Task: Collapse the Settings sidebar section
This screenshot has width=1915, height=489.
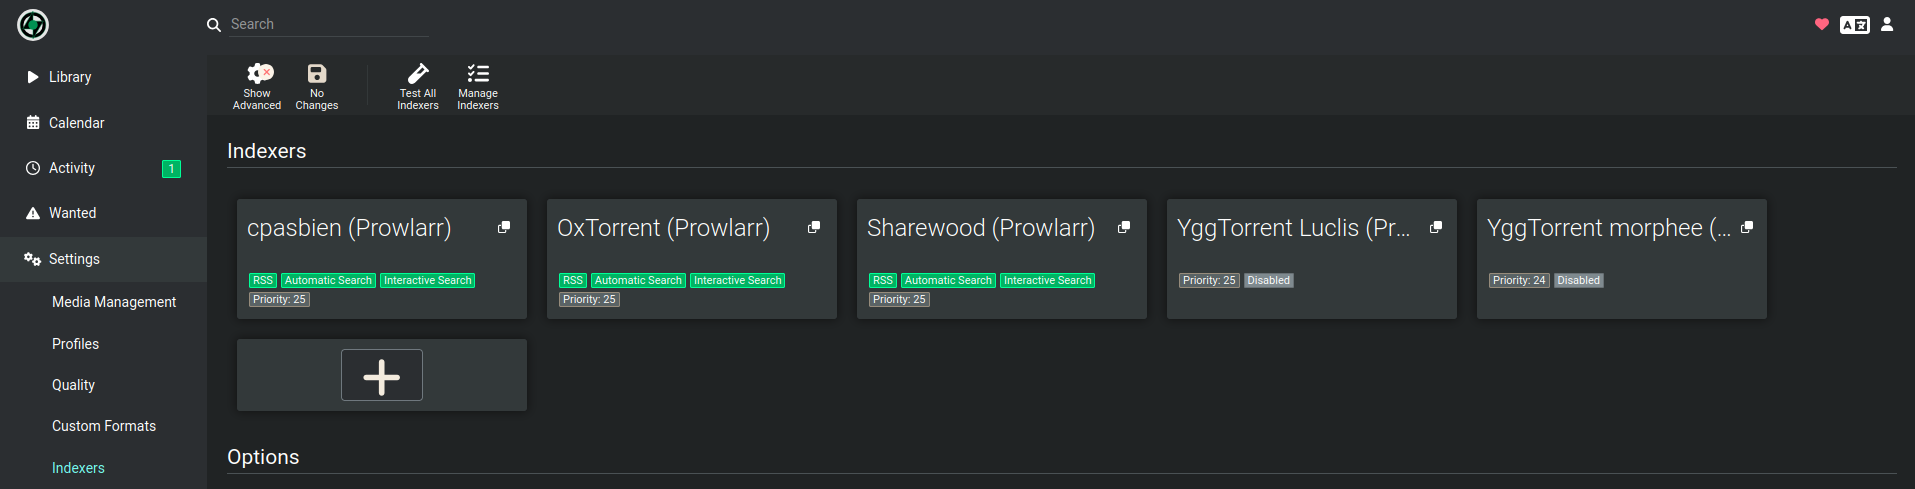Action: pyautogui.click(x=74, y=259)
